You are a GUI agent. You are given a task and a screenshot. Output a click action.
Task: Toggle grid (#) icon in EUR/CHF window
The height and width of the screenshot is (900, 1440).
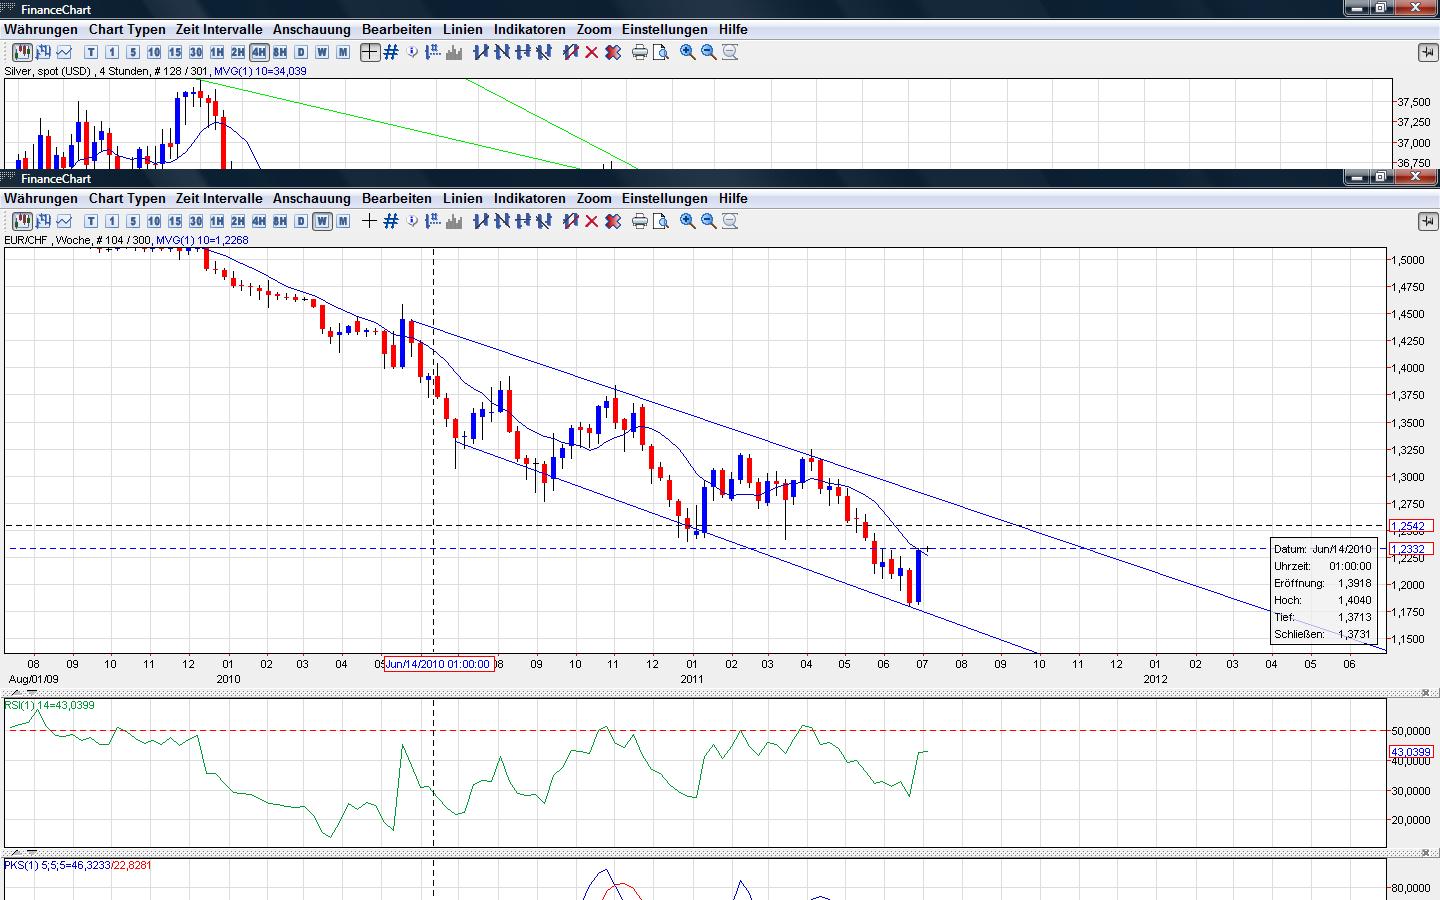[x=391, y=221]
